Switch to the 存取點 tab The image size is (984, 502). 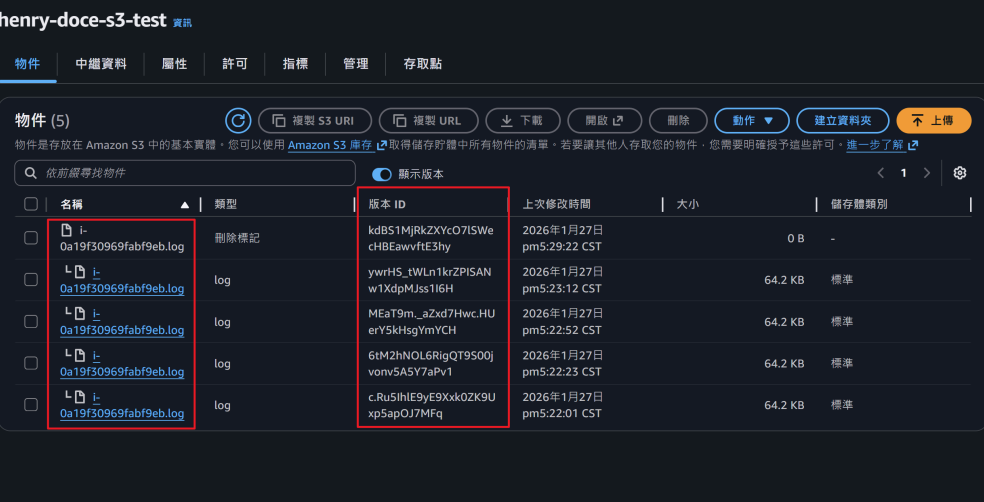click(x=422, y=64)
